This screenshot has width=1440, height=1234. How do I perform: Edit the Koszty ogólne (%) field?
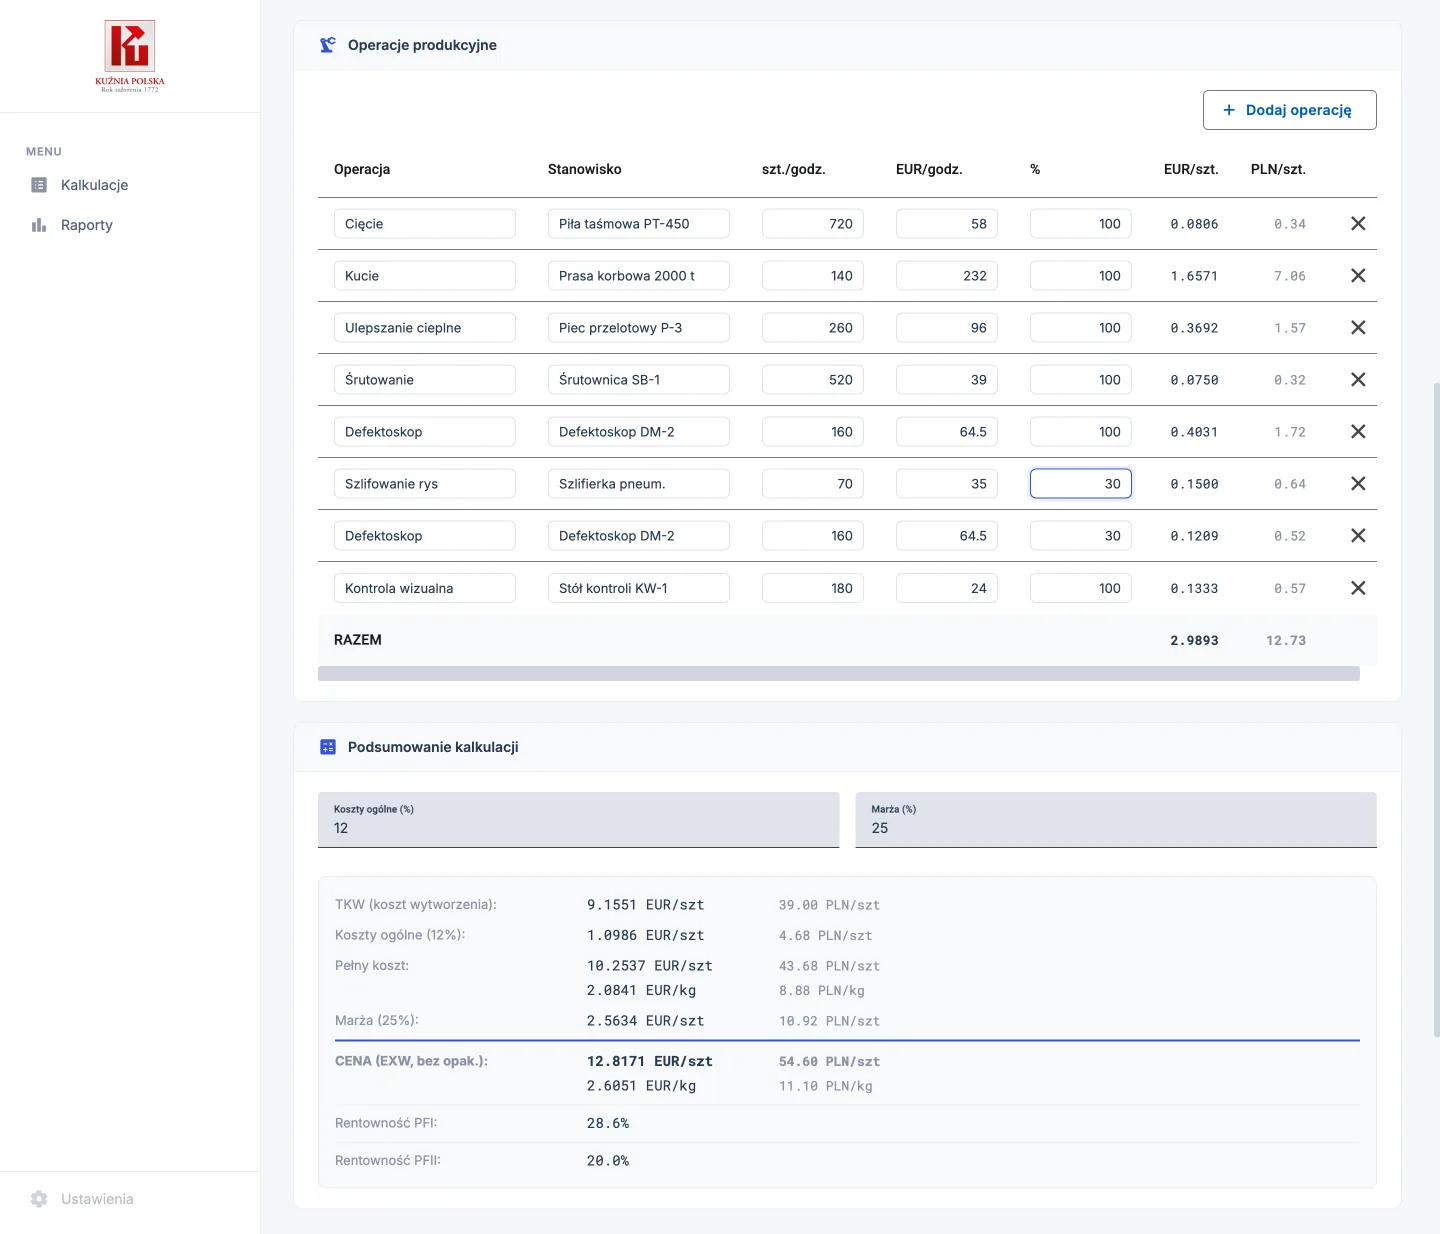tap(578, 820)
